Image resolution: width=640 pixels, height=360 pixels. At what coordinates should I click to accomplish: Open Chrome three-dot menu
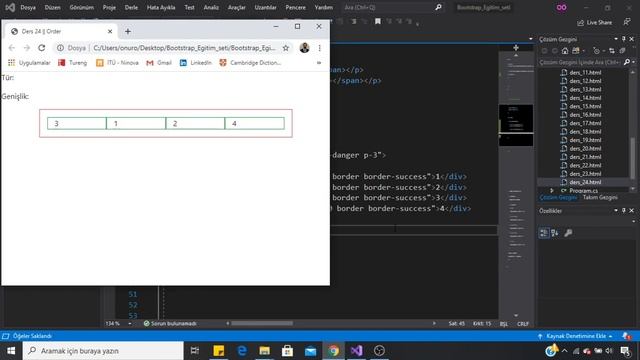tap(320, 48)
